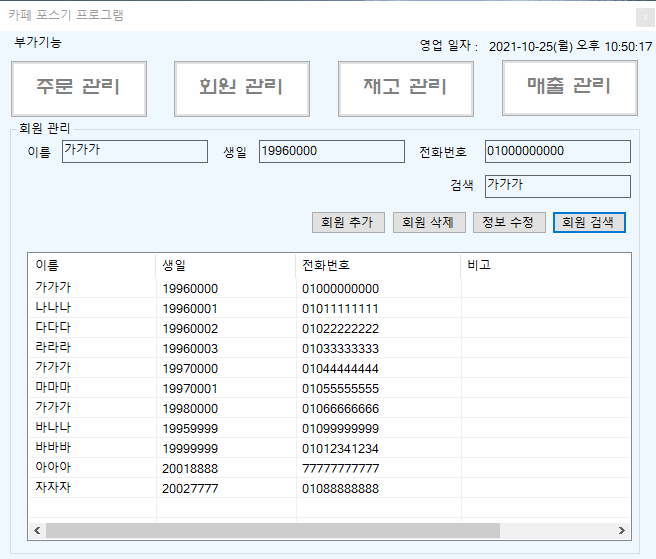Image resolution: width=656 pixels, height=559 pixels.
Task: Click birthday value 19960002
Action: (190, 329)
